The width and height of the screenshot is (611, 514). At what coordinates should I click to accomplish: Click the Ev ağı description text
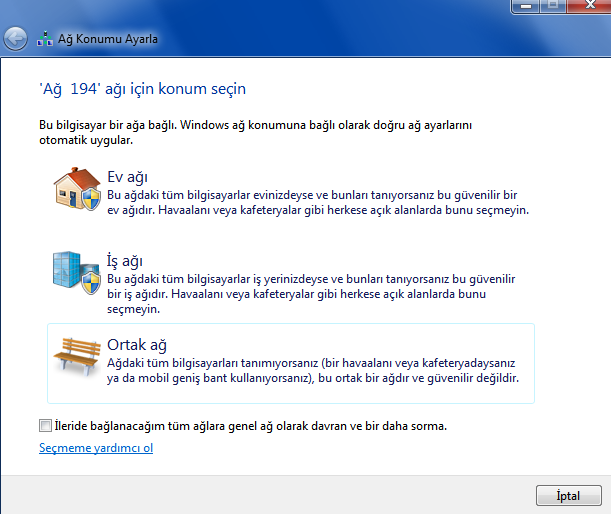(x=318, y=202)
